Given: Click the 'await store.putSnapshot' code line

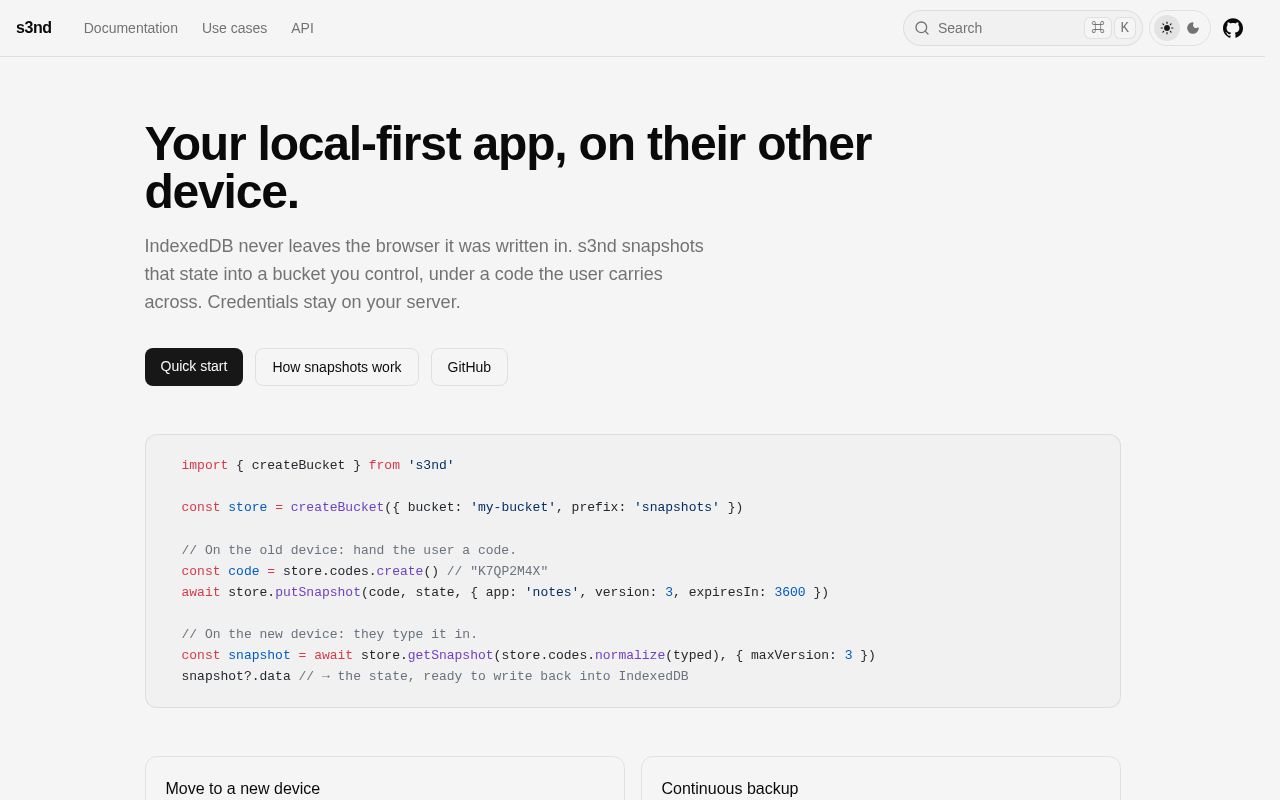Looking at the screenshot, I should (505, 592).
